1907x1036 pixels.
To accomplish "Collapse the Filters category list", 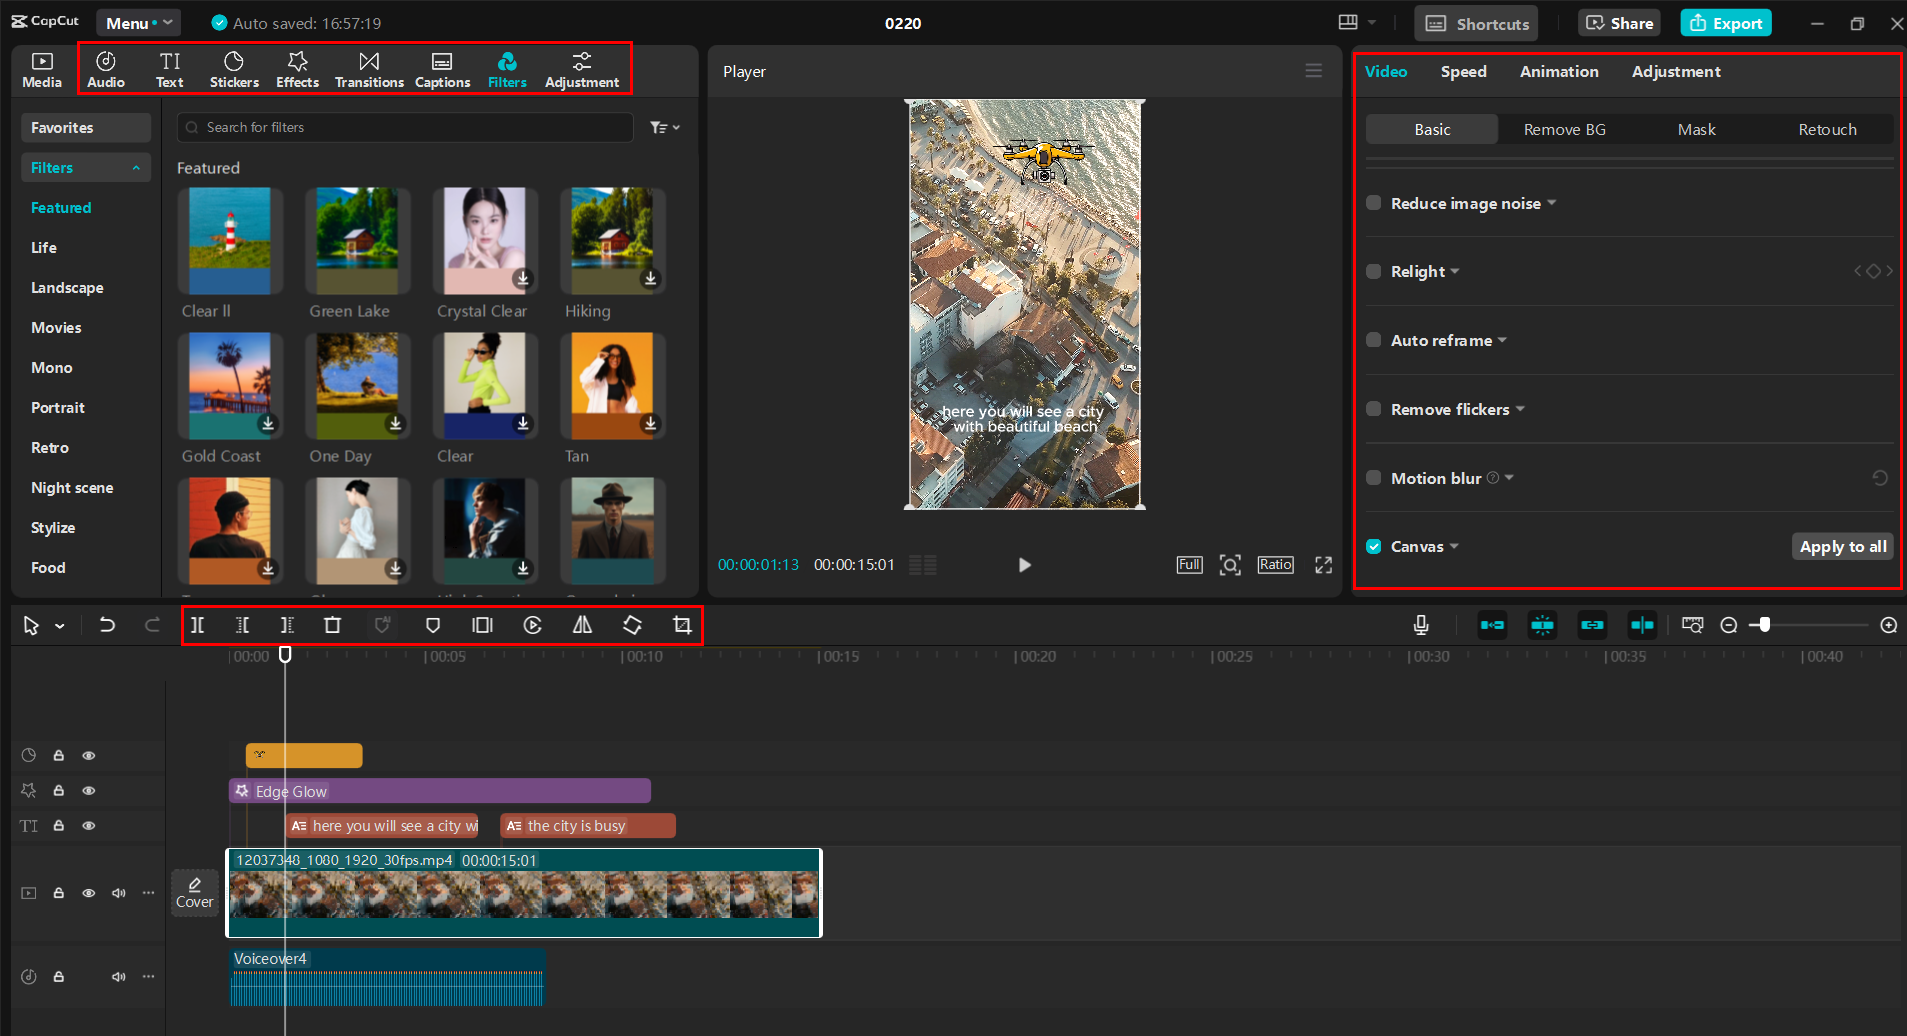I will tap(136, 168).
